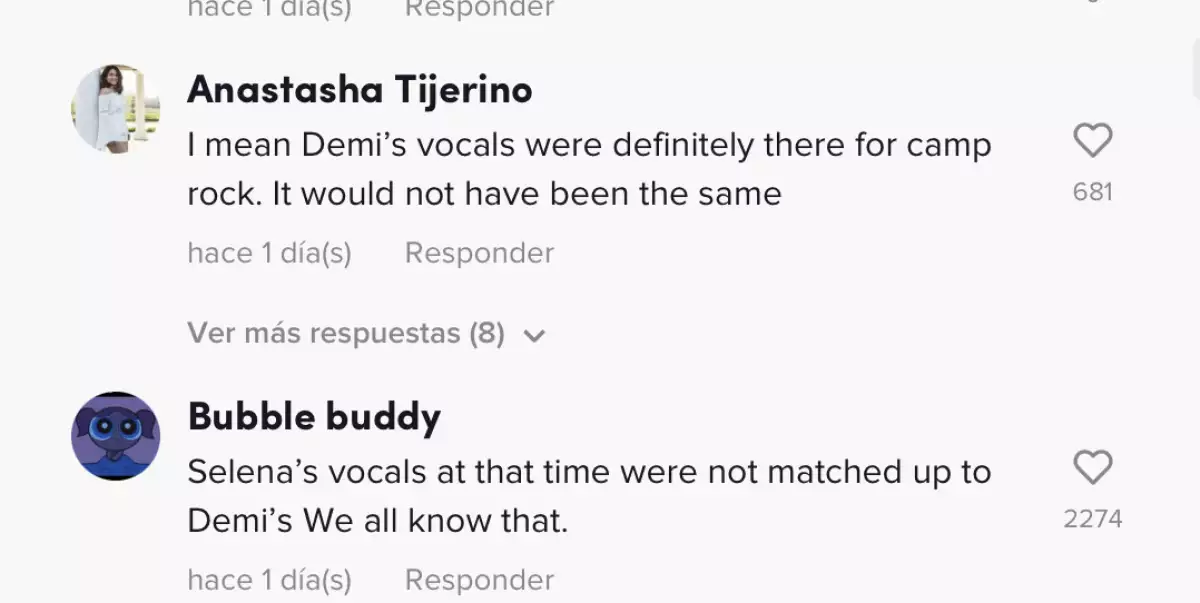
Task: Open the Anastasha Tijerino username link
Action: (x=359, y=90)
